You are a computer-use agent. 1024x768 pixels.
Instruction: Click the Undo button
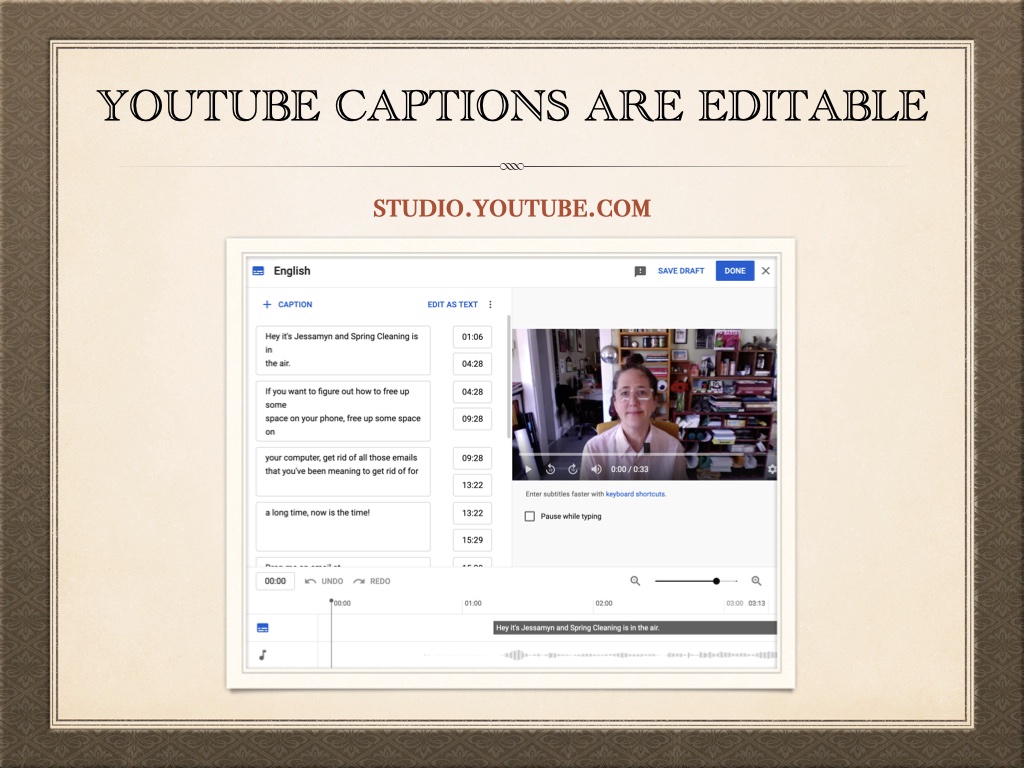(324, 581)
